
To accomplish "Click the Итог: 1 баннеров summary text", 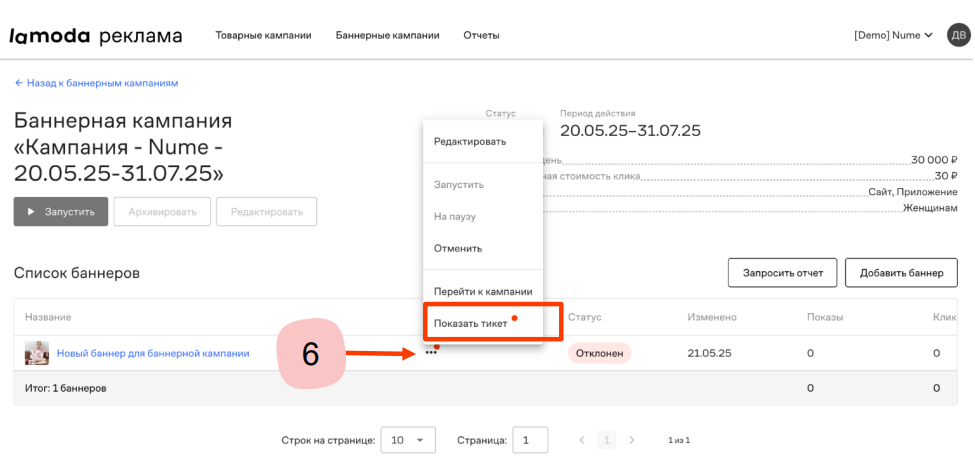I will (65, 388).
